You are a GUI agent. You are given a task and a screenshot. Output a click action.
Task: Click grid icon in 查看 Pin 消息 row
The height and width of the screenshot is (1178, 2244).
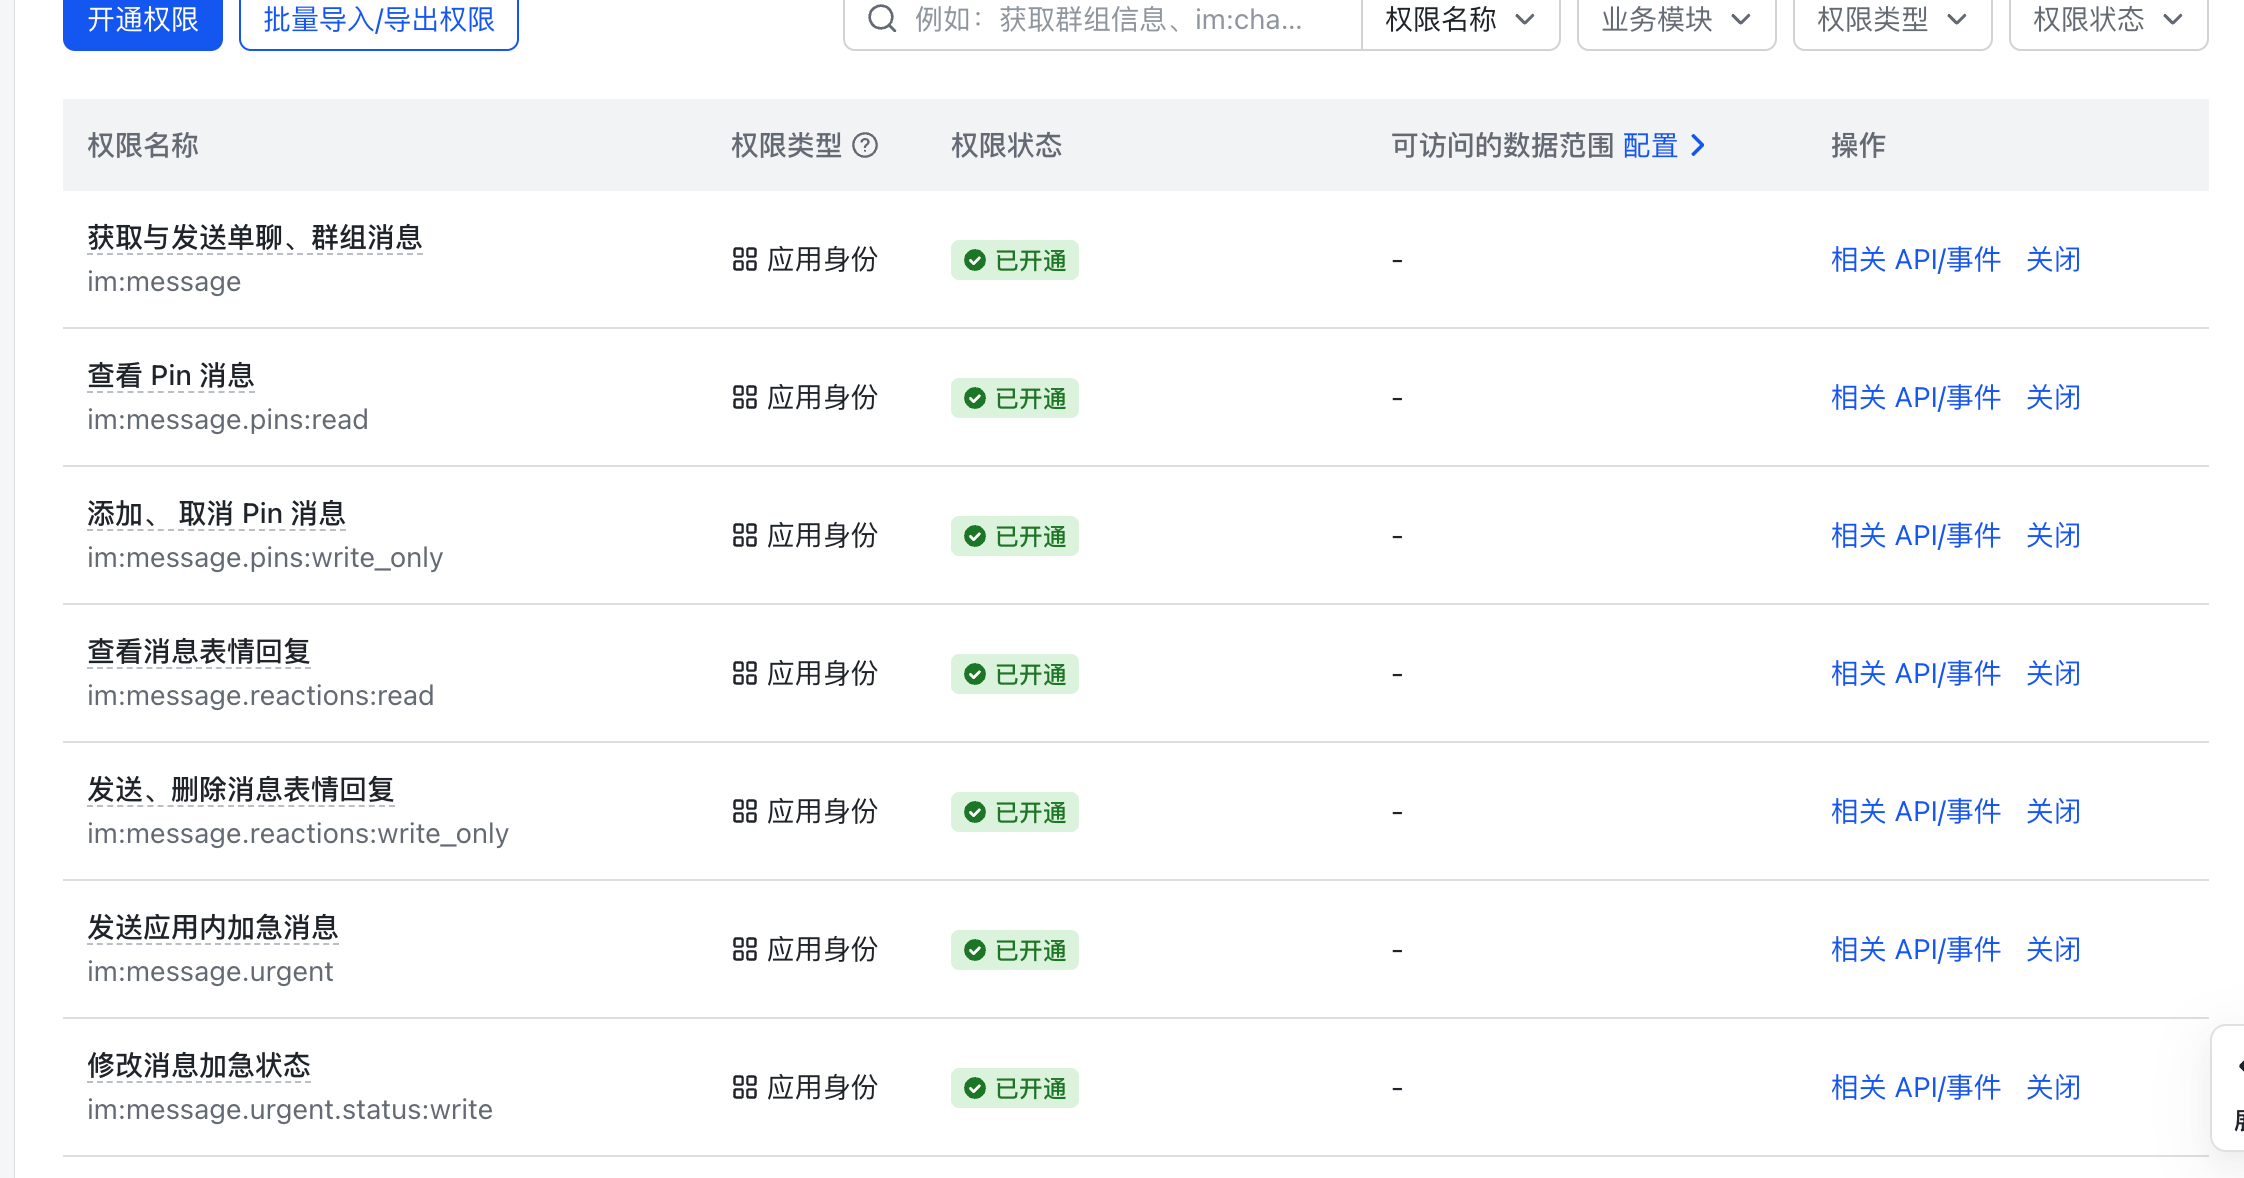(744, 398)
